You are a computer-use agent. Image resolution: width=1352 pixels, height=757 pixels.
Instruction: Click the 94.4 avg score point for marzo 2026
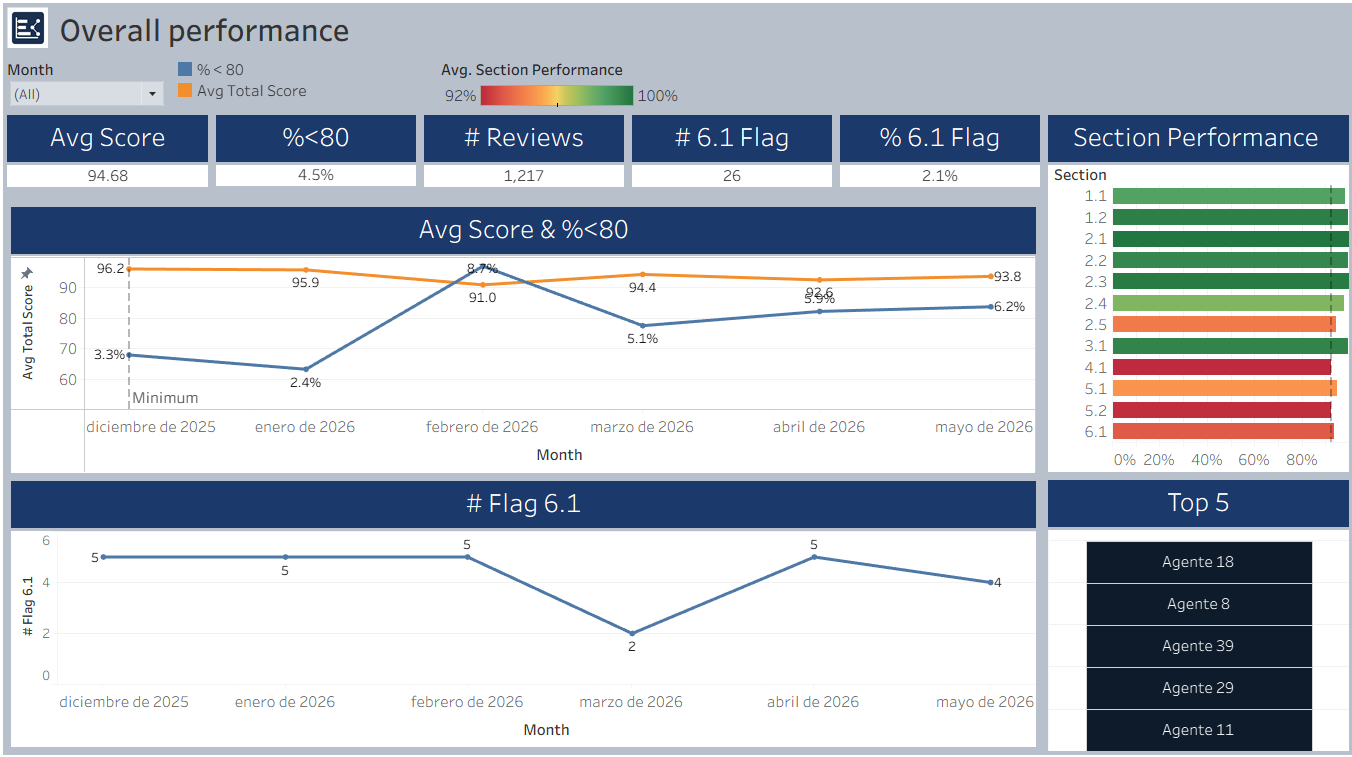tap(642, 275)
